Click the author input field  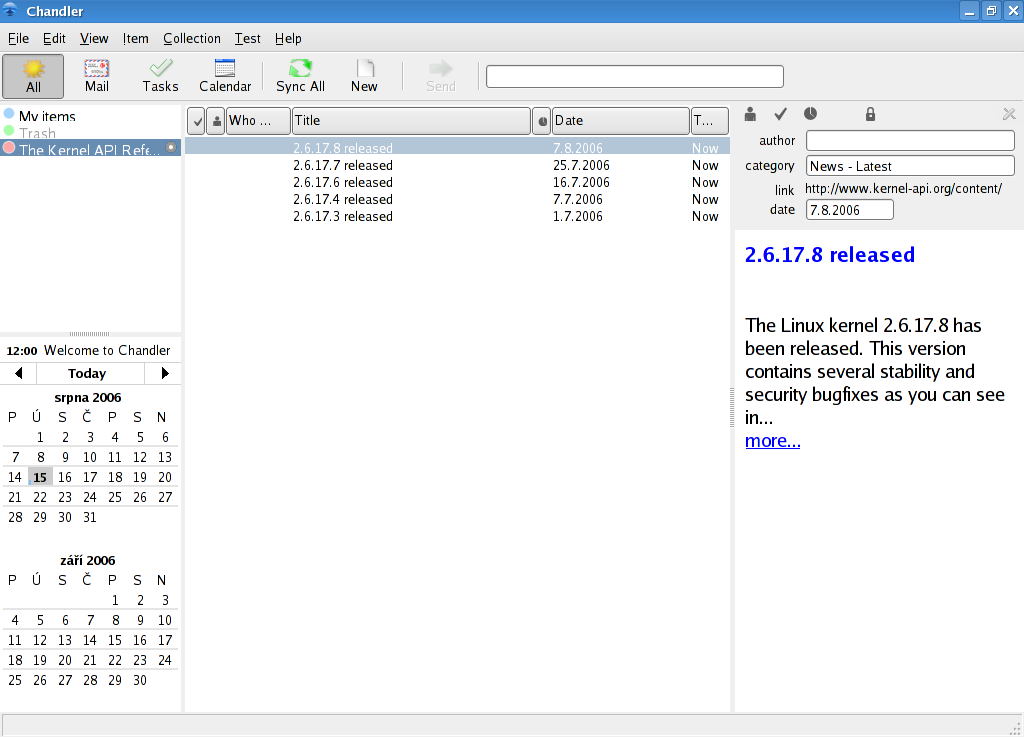[910, 140]
